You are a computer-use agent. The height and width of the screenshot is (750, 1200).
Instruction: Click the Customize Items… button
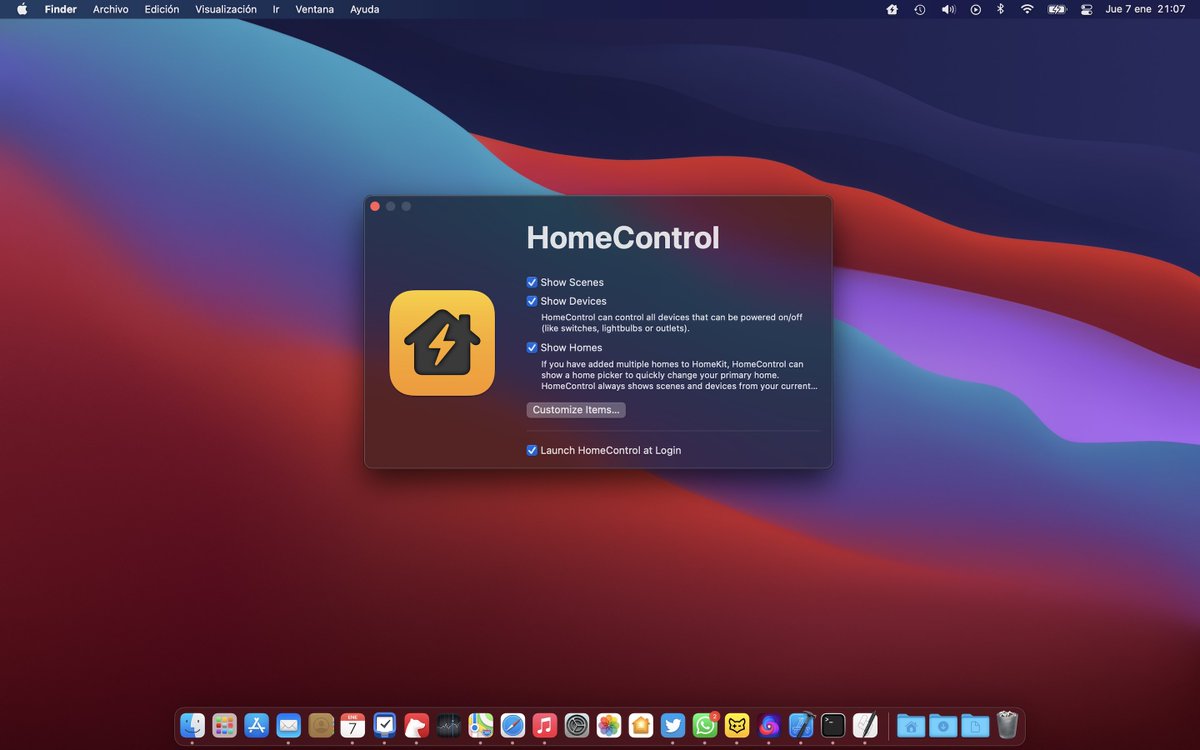point(576,410)
